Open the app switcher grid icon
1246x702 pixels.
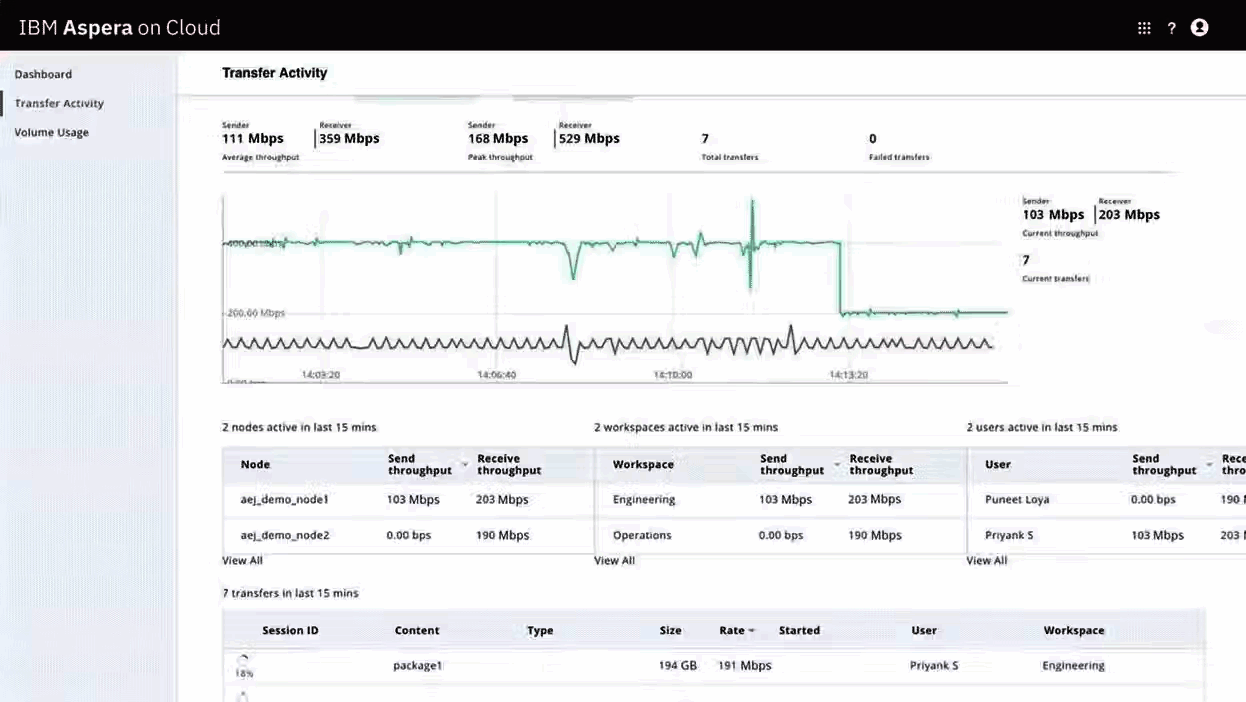[x=1144, y=28]
